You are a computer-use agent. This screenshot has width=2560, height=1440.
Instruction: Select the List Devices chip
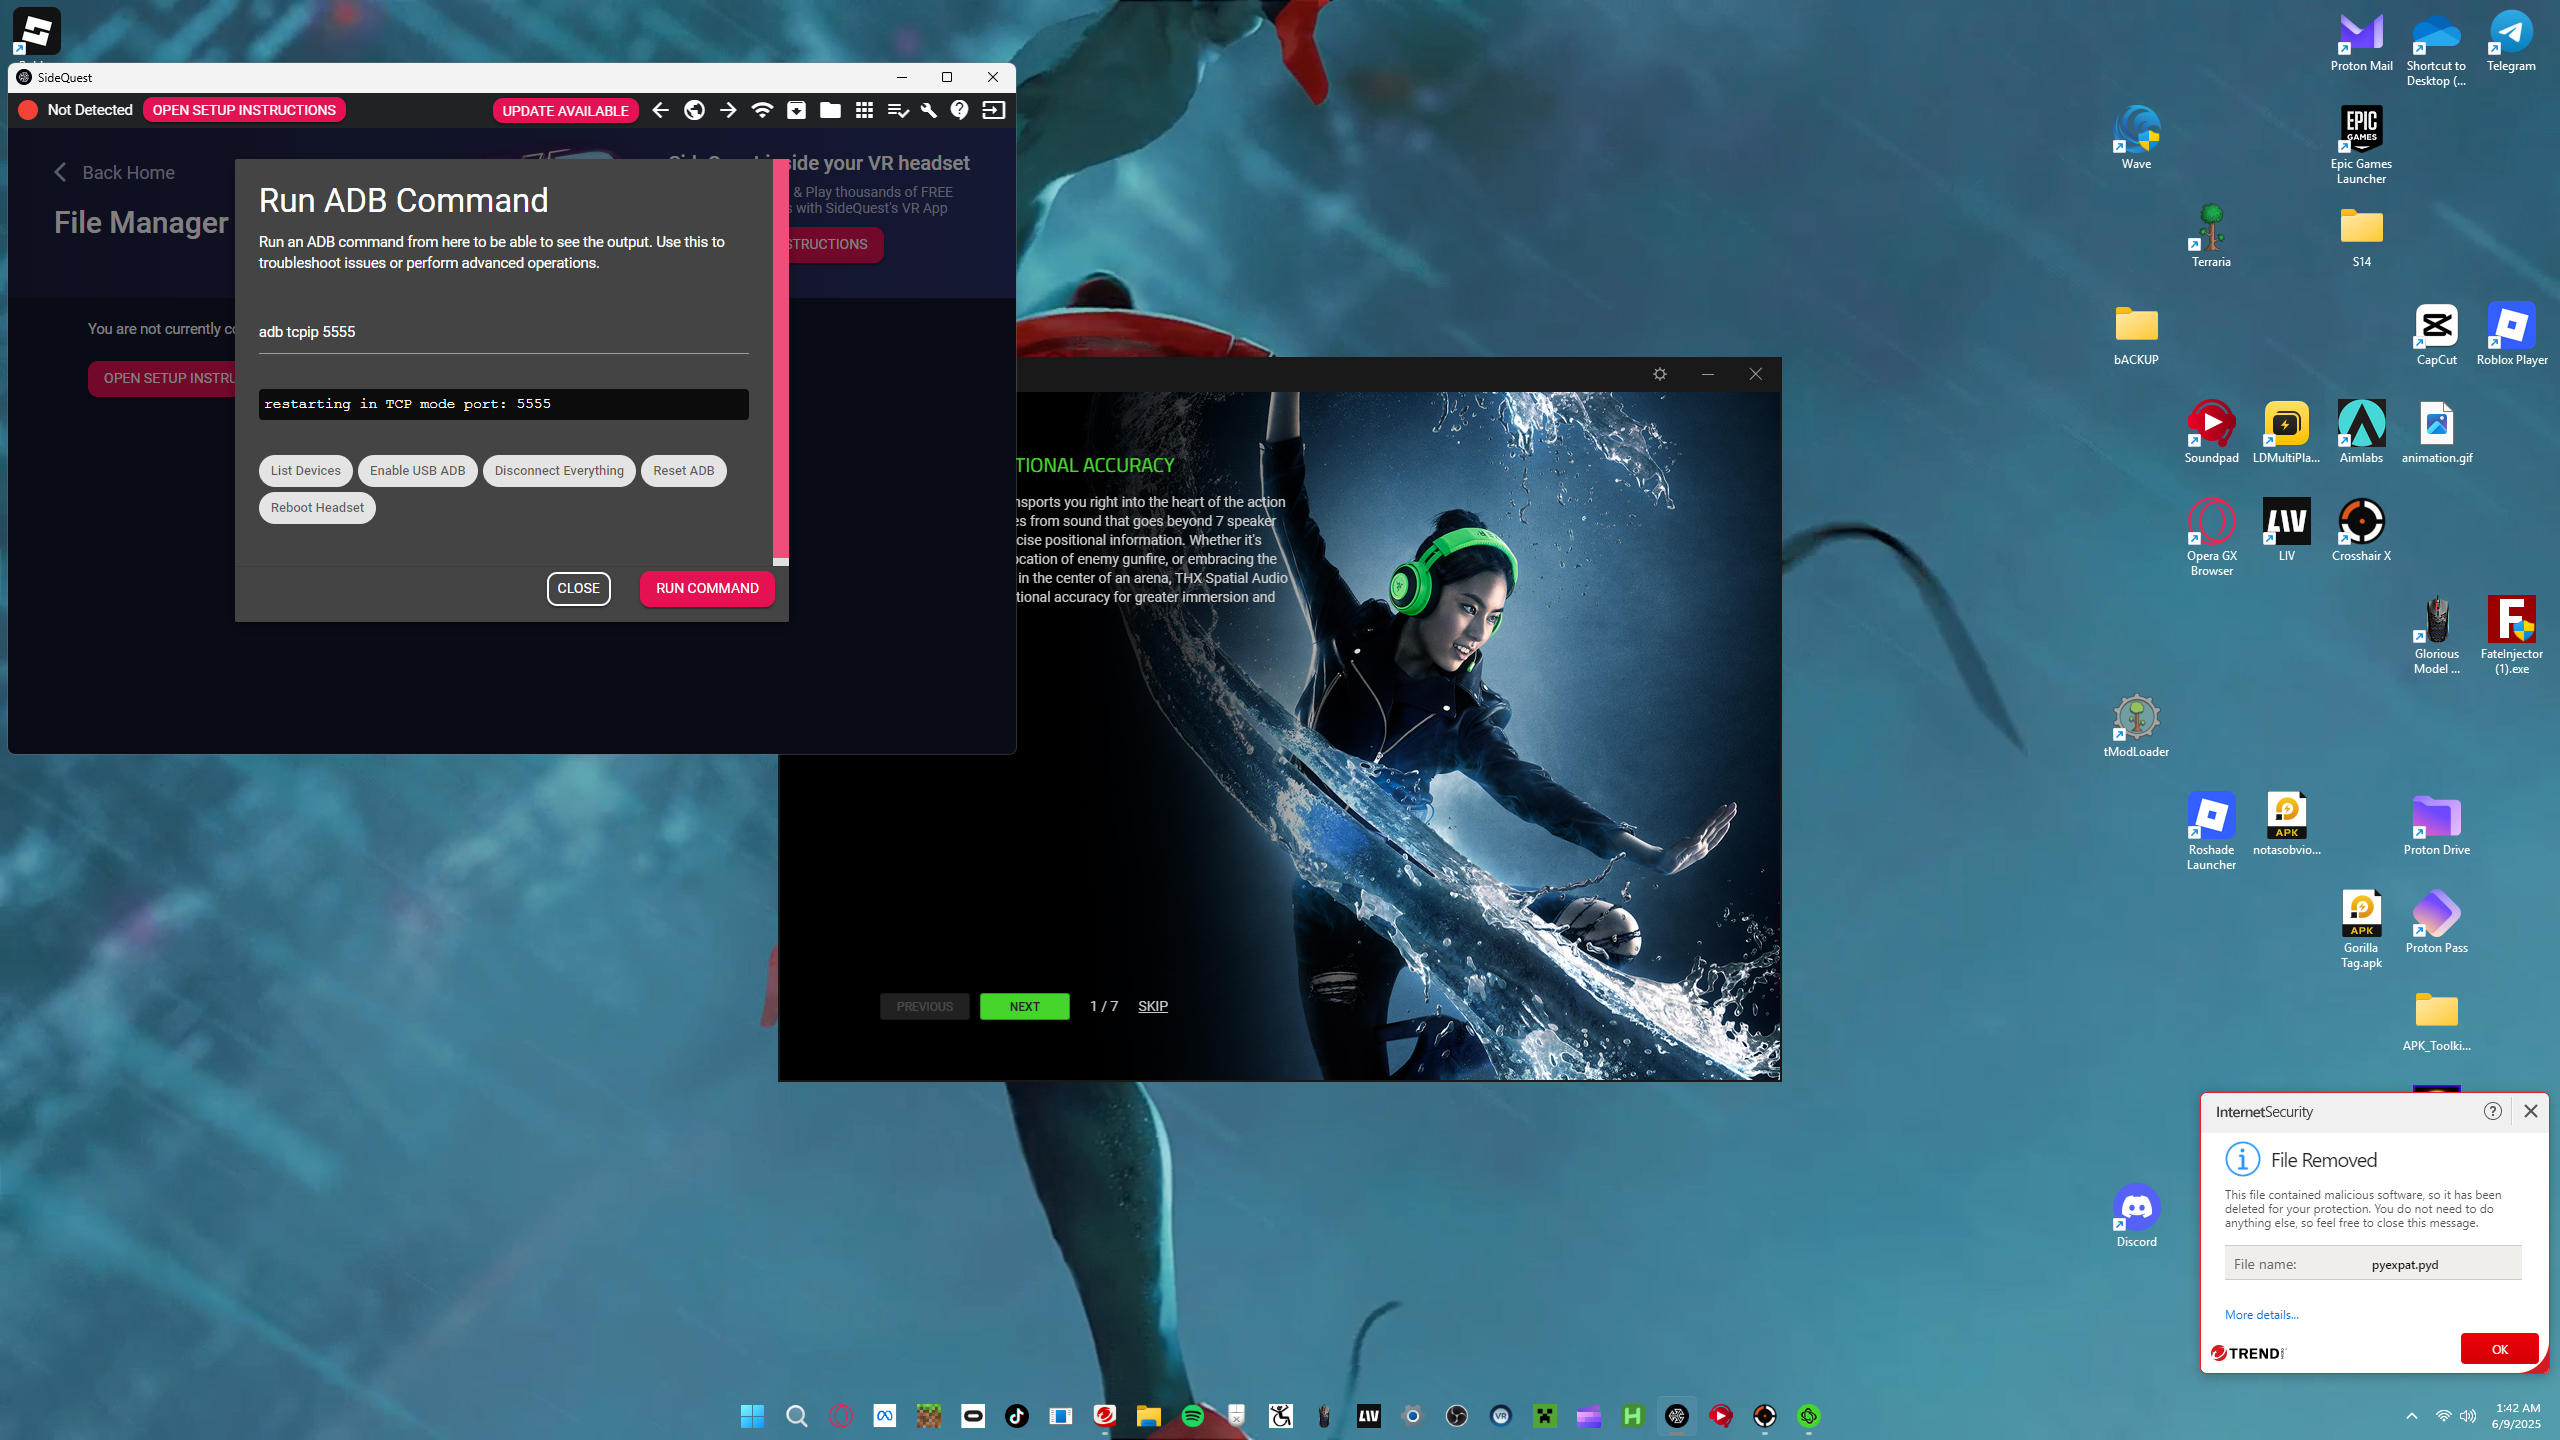click(x=305, y=471)
